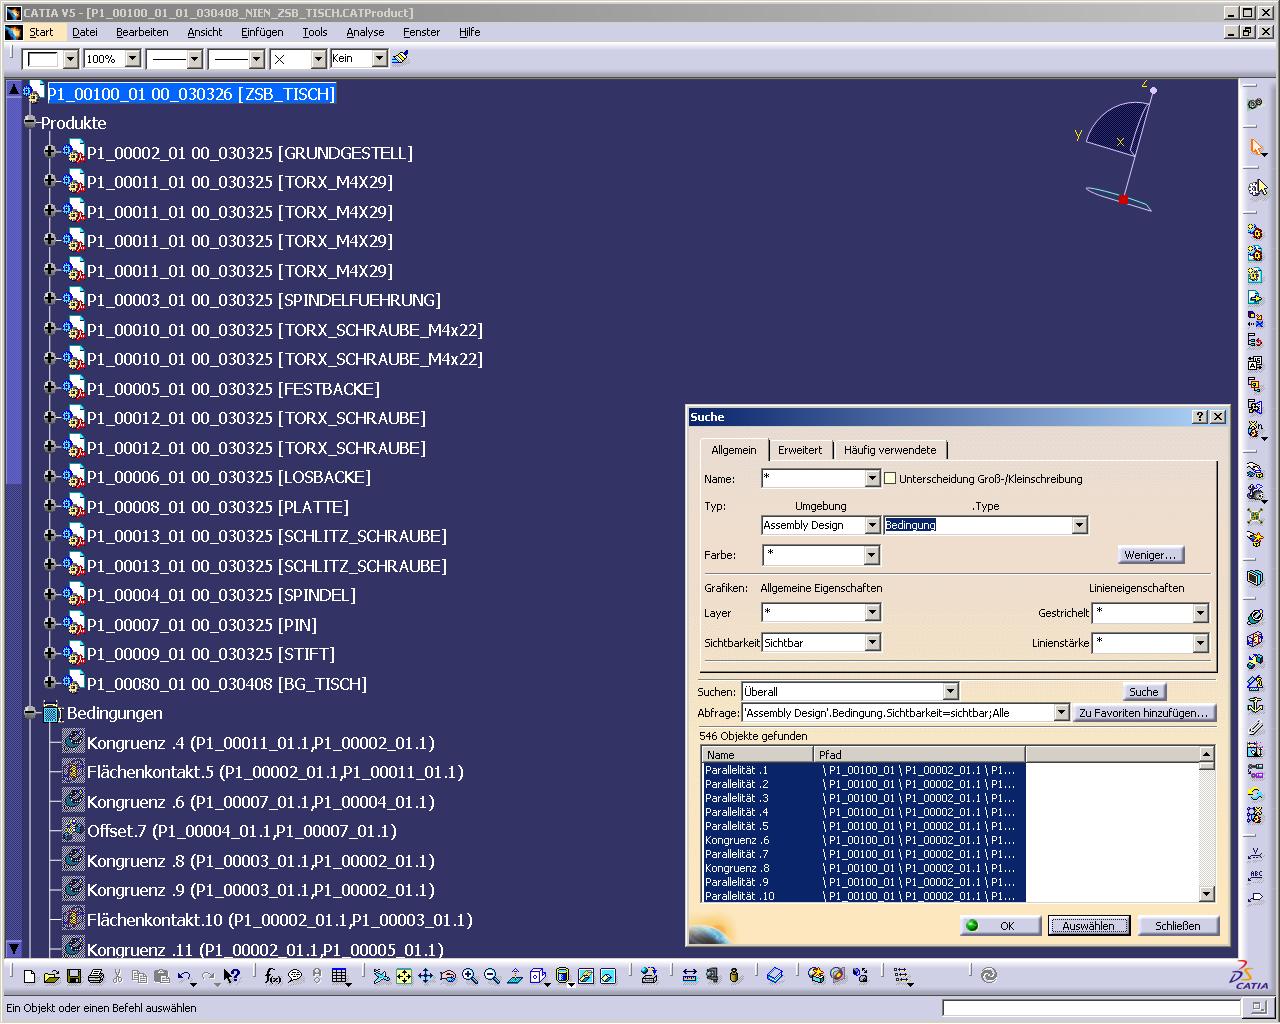Open the Umgebung Assembly Design dropdown
This screenshot has height=1024, width=1280.
pos(872,525)
